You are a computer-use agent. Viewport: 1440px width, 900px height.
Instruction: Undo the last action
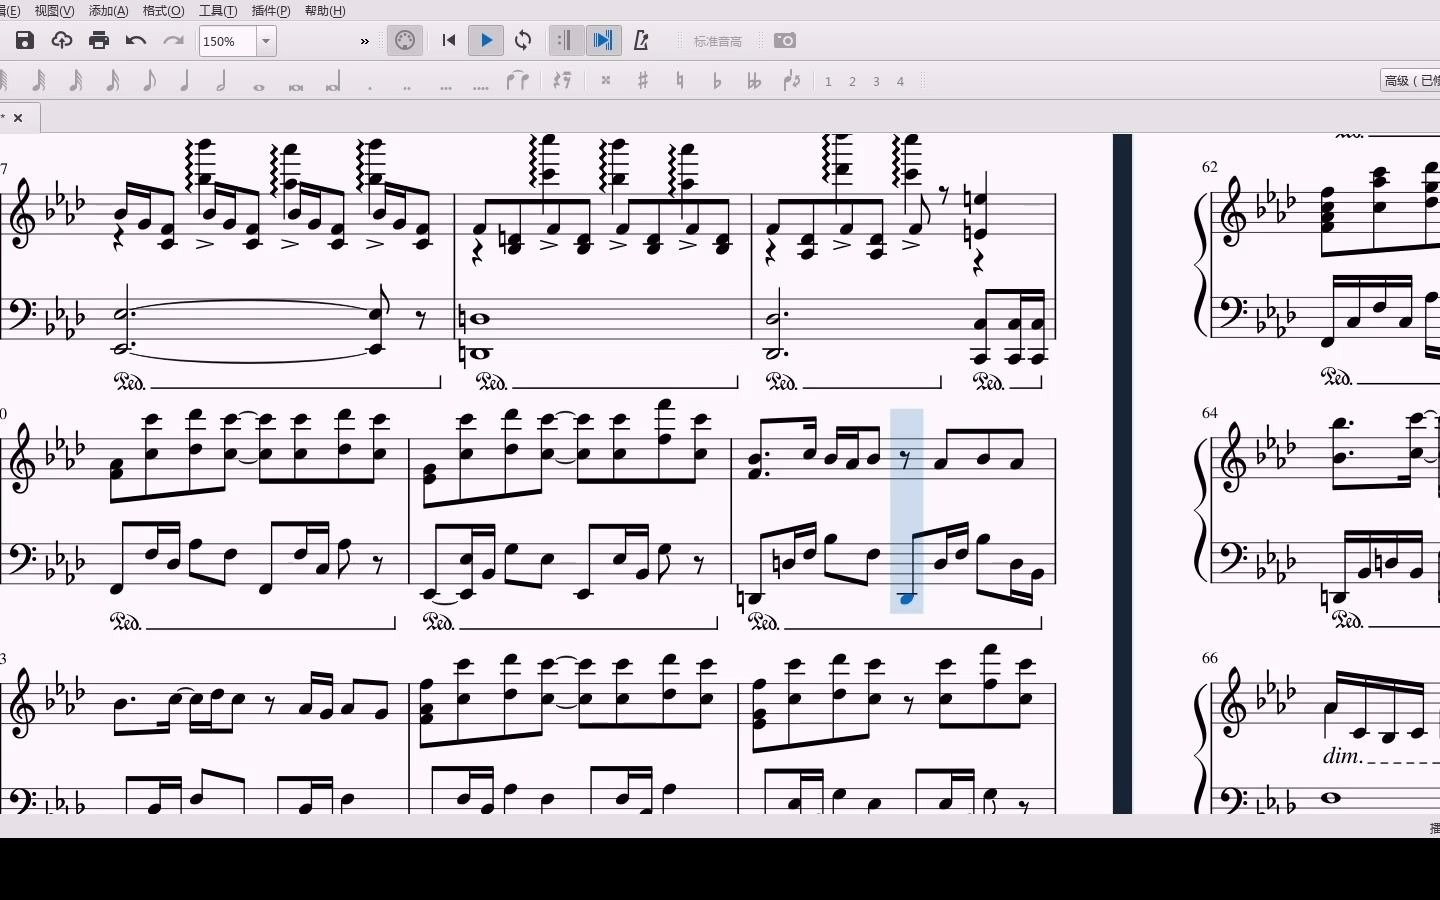136,40
